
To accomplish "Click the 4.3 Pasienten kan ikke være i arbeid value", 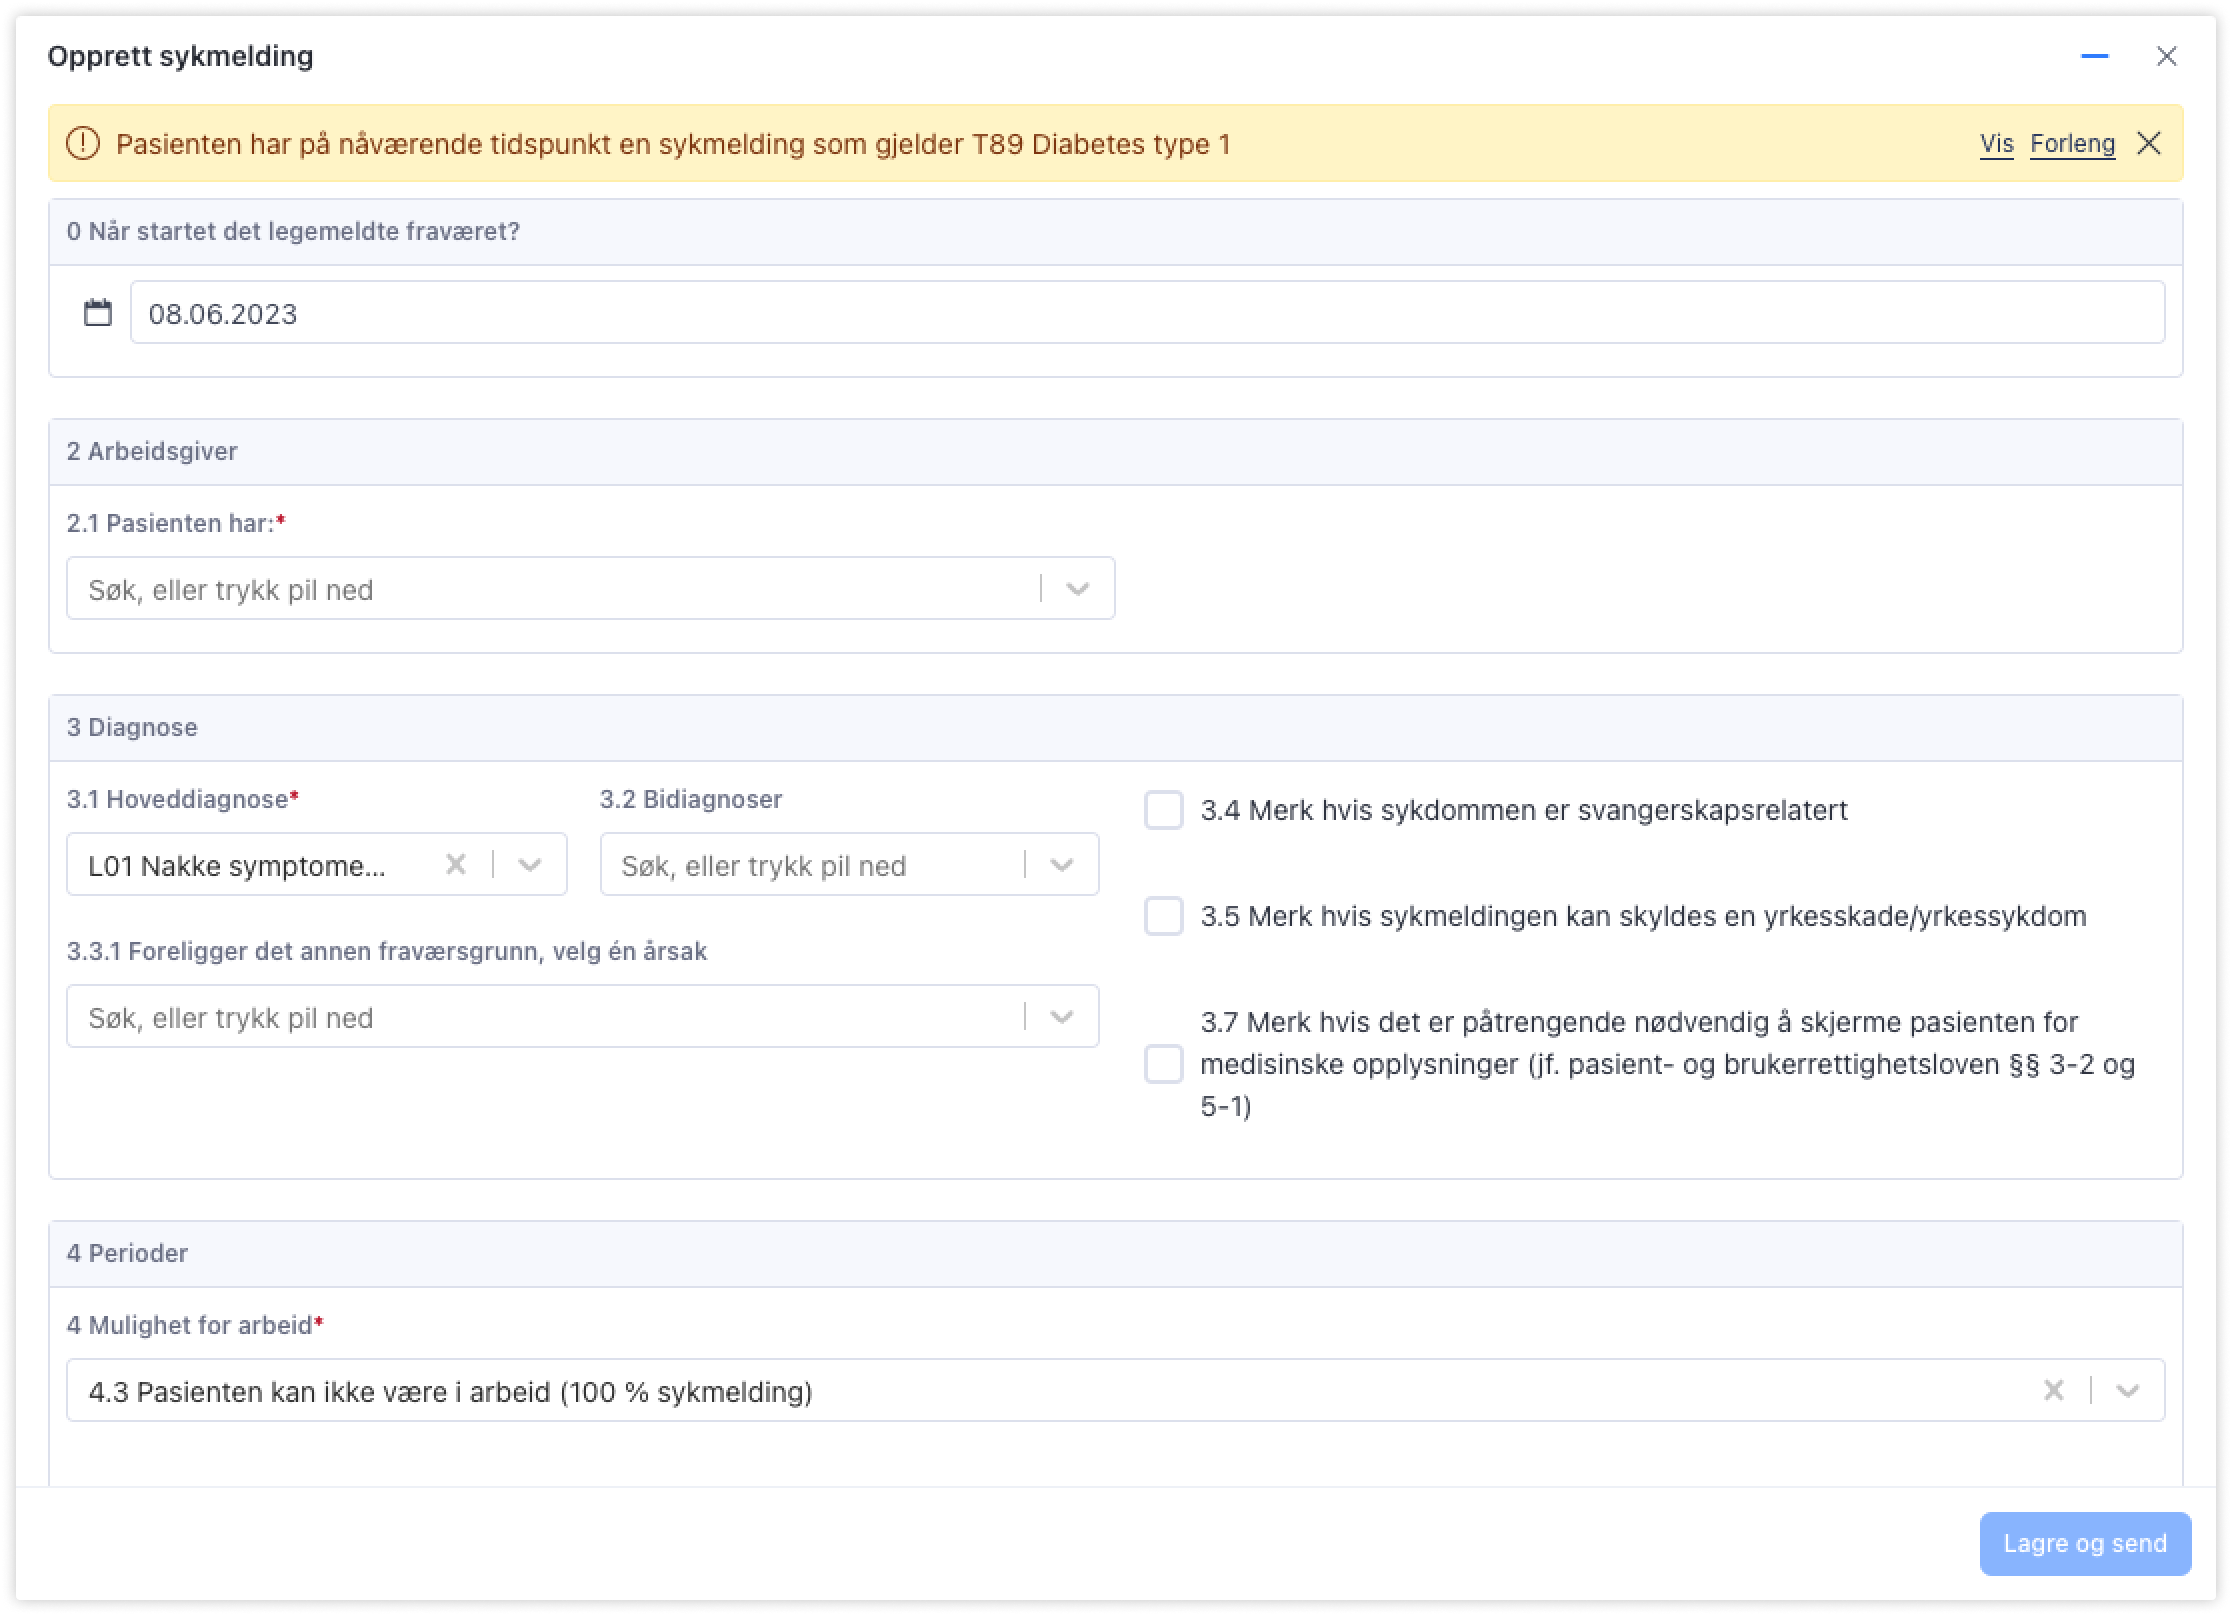I will 451,1392.
